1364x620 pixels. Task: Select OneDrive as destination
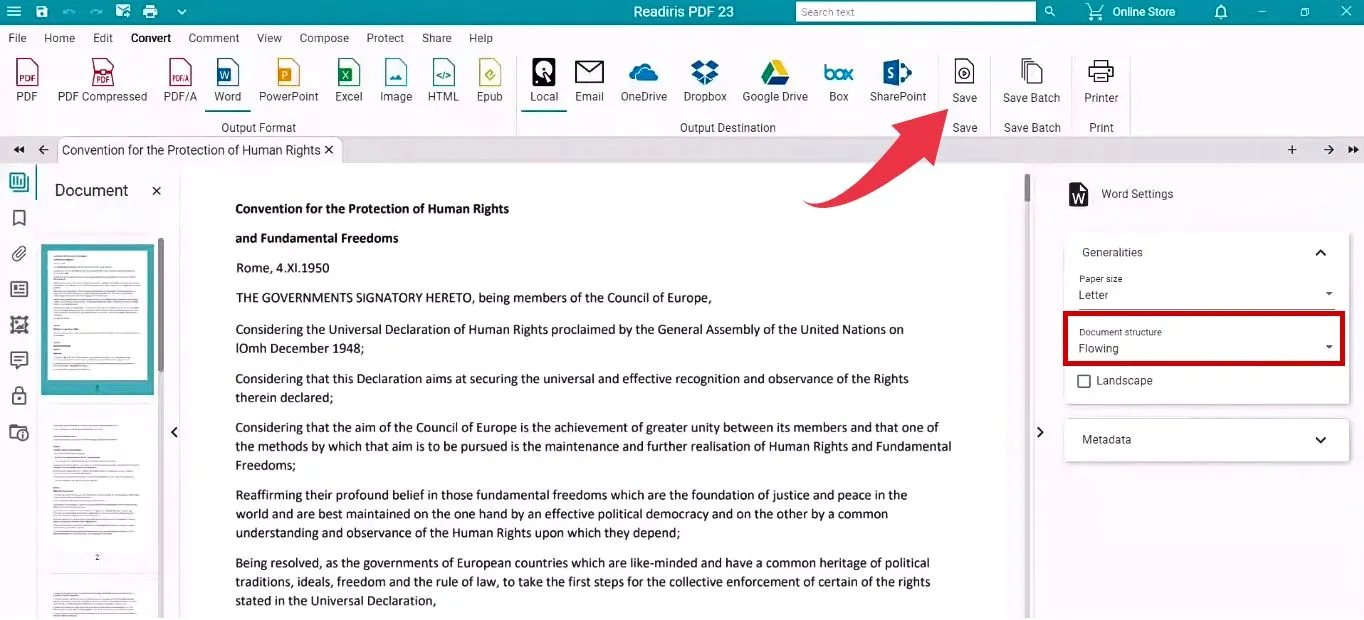click(644, 80)
